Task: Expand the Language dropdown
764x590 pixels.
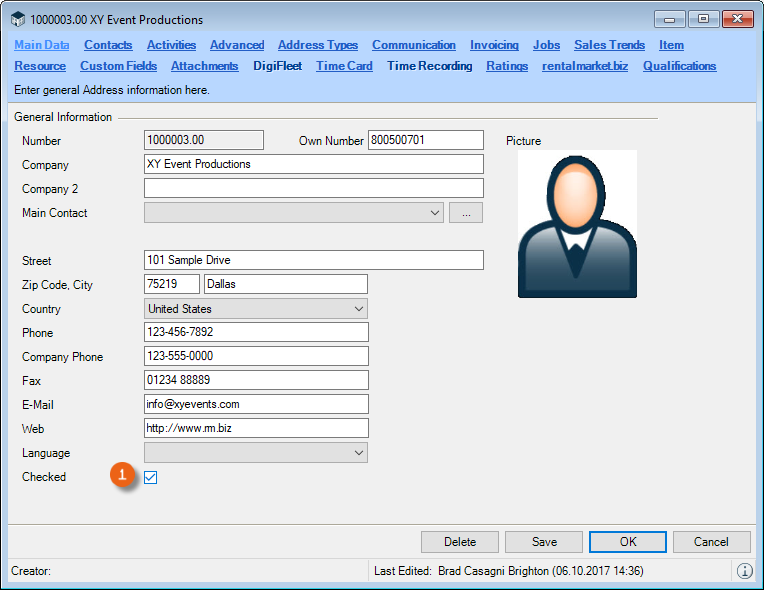Action: tap(359, 453)
